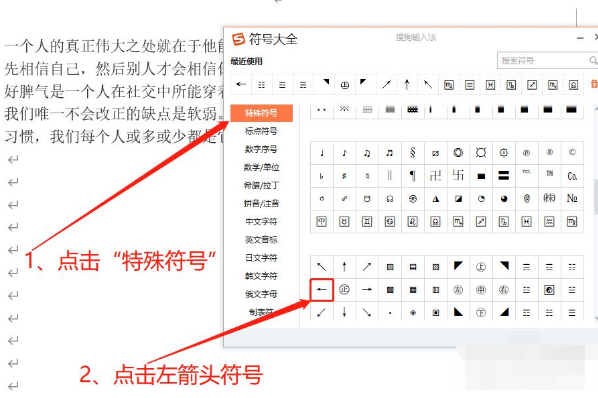Insert the Taurus ♉ zodiac symbol

(344, 221)
